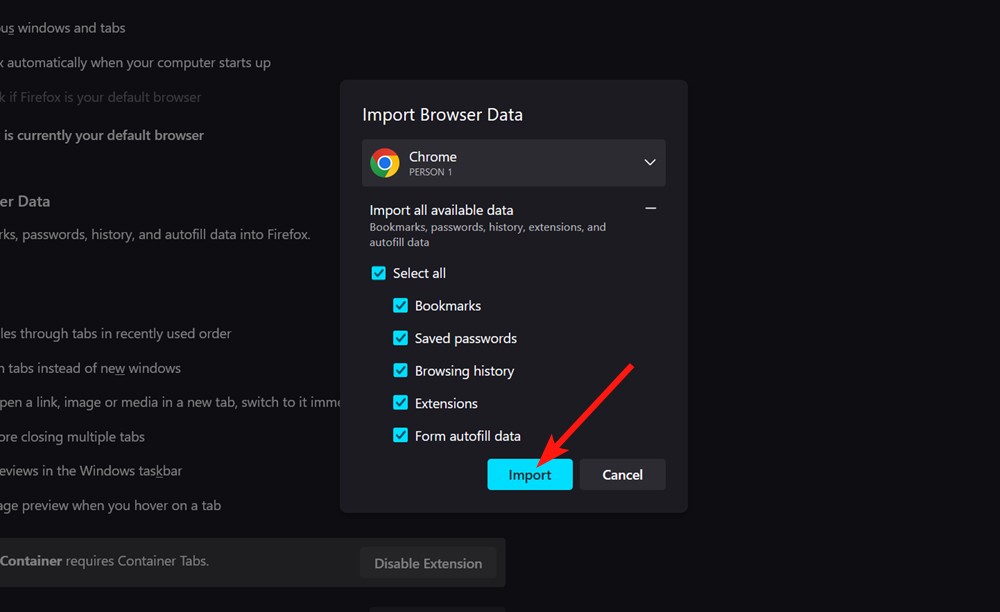
Task: Click 'previews in the Windows taskbar' setting text
Action: [91, 471]
